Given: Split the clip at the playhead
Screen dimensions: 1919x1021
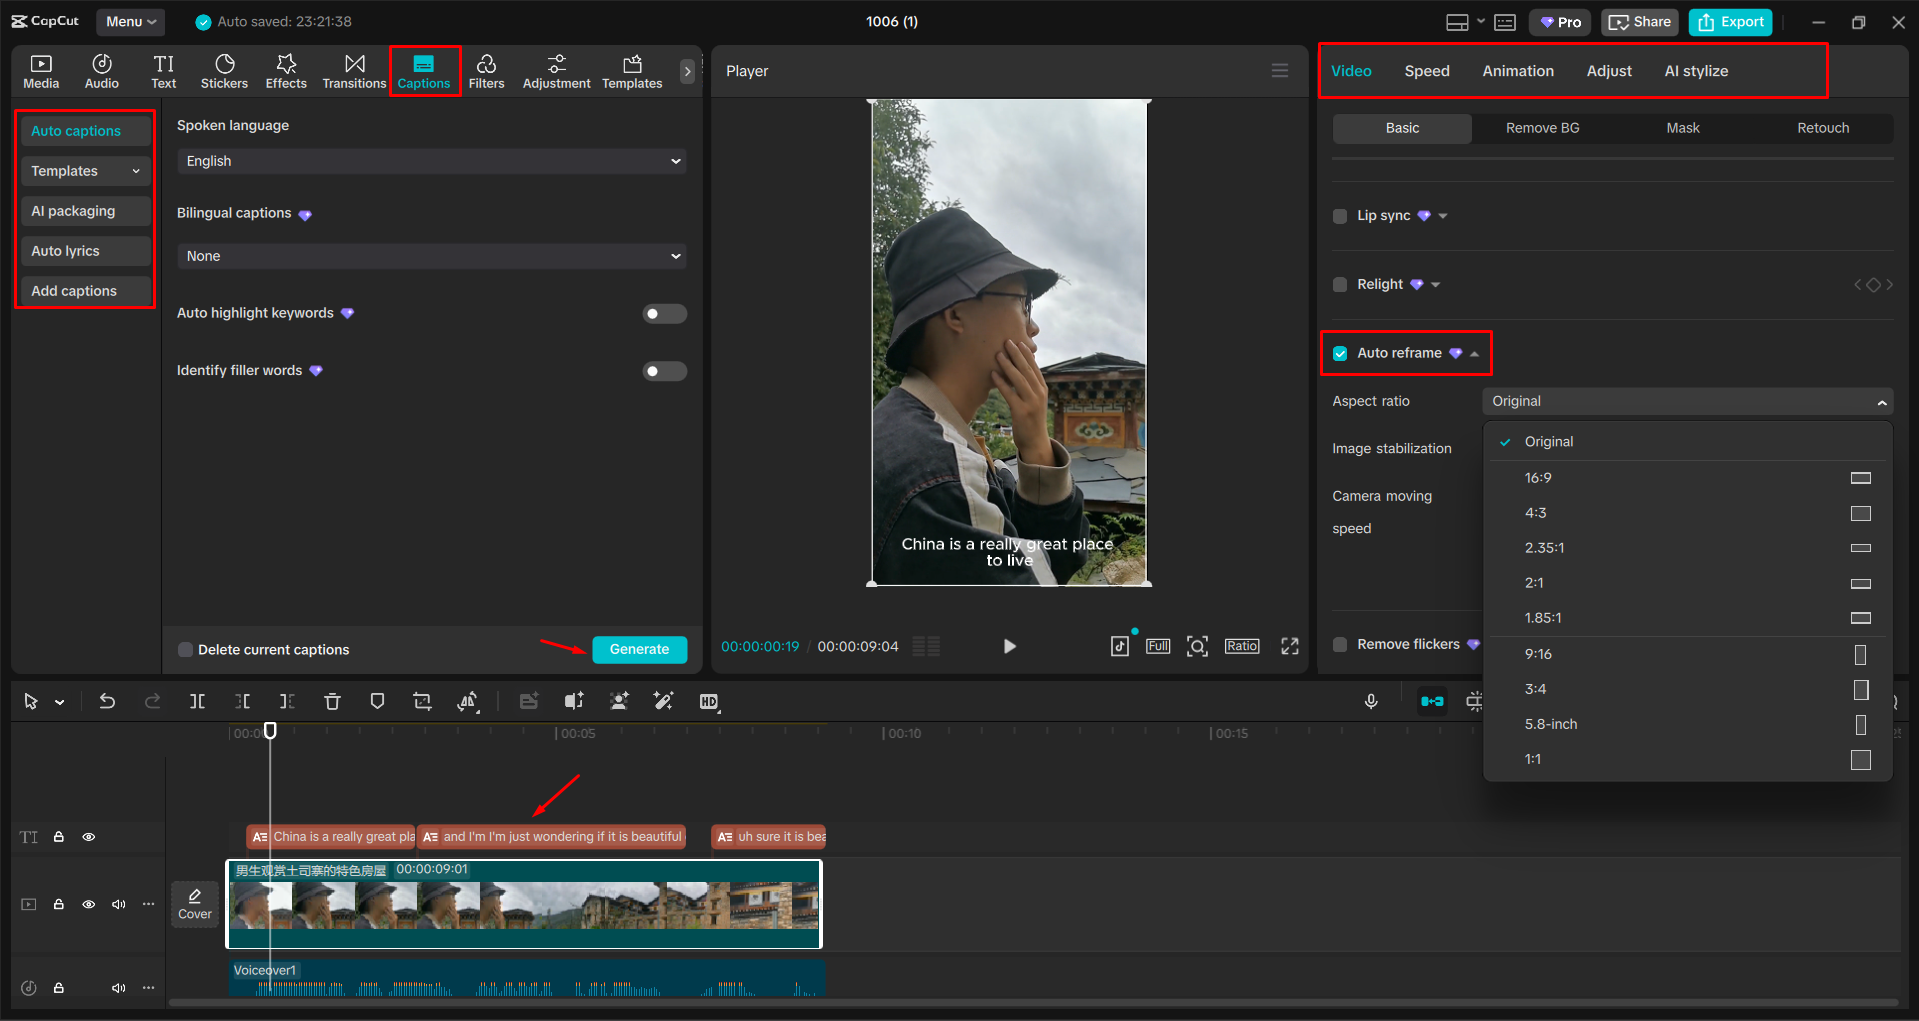Looking at the screenshot, I should point(197,701).
